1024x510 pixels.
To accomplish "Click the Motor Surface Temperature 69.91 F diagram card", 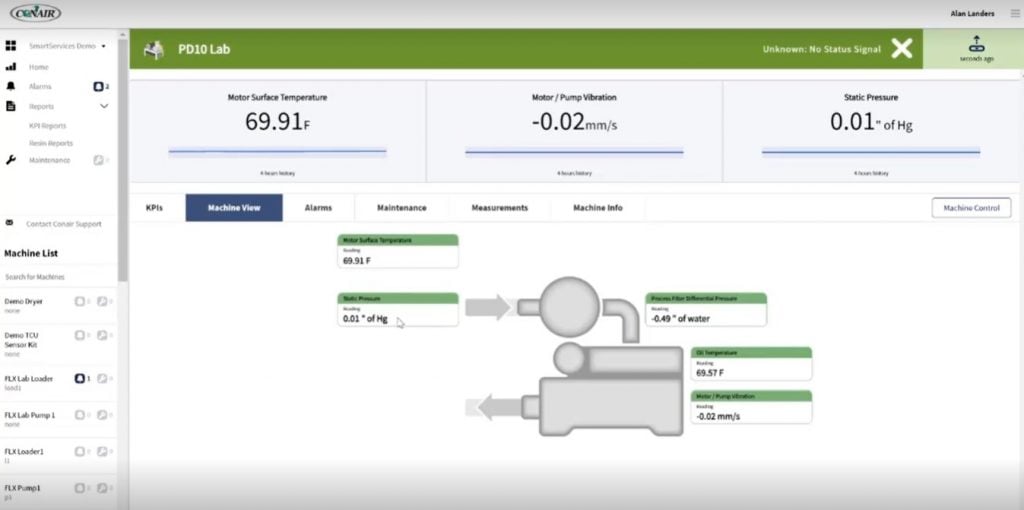I will 398,251.
